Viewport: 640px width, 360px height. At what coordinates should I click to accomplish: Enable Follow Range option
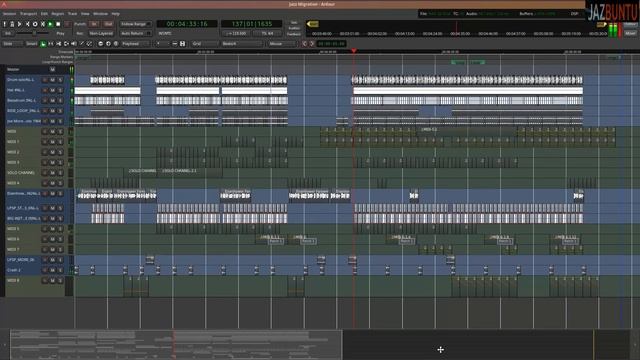pos(136,24)
